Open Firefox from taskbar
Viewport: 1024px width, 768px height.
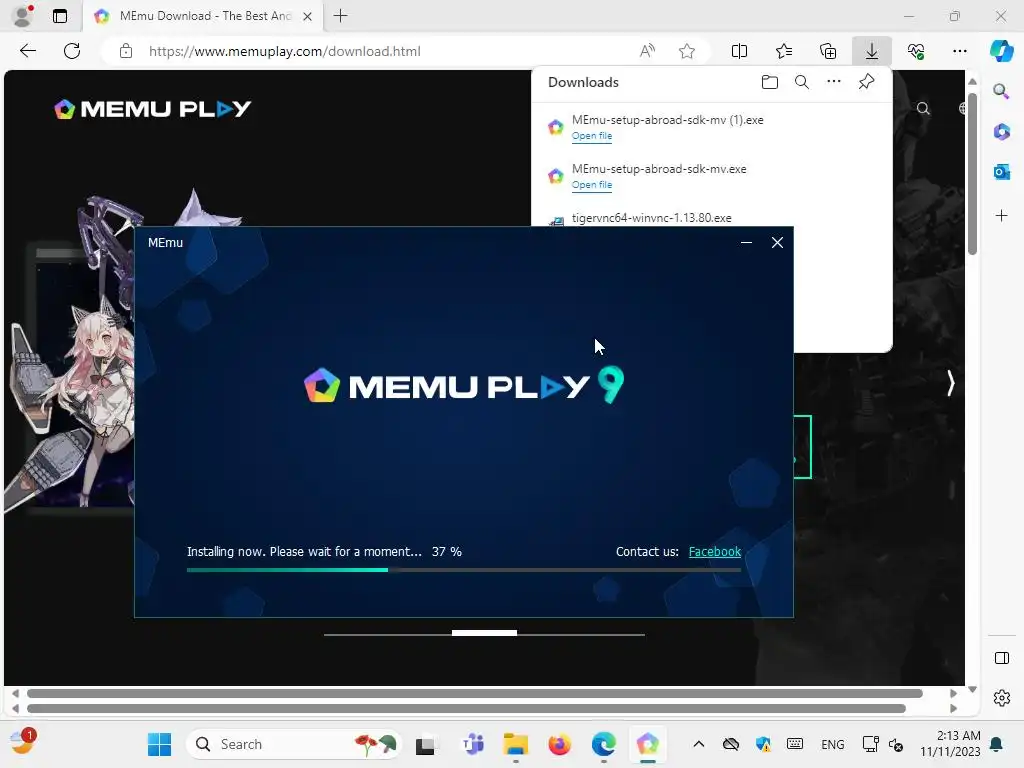(559, 744)
